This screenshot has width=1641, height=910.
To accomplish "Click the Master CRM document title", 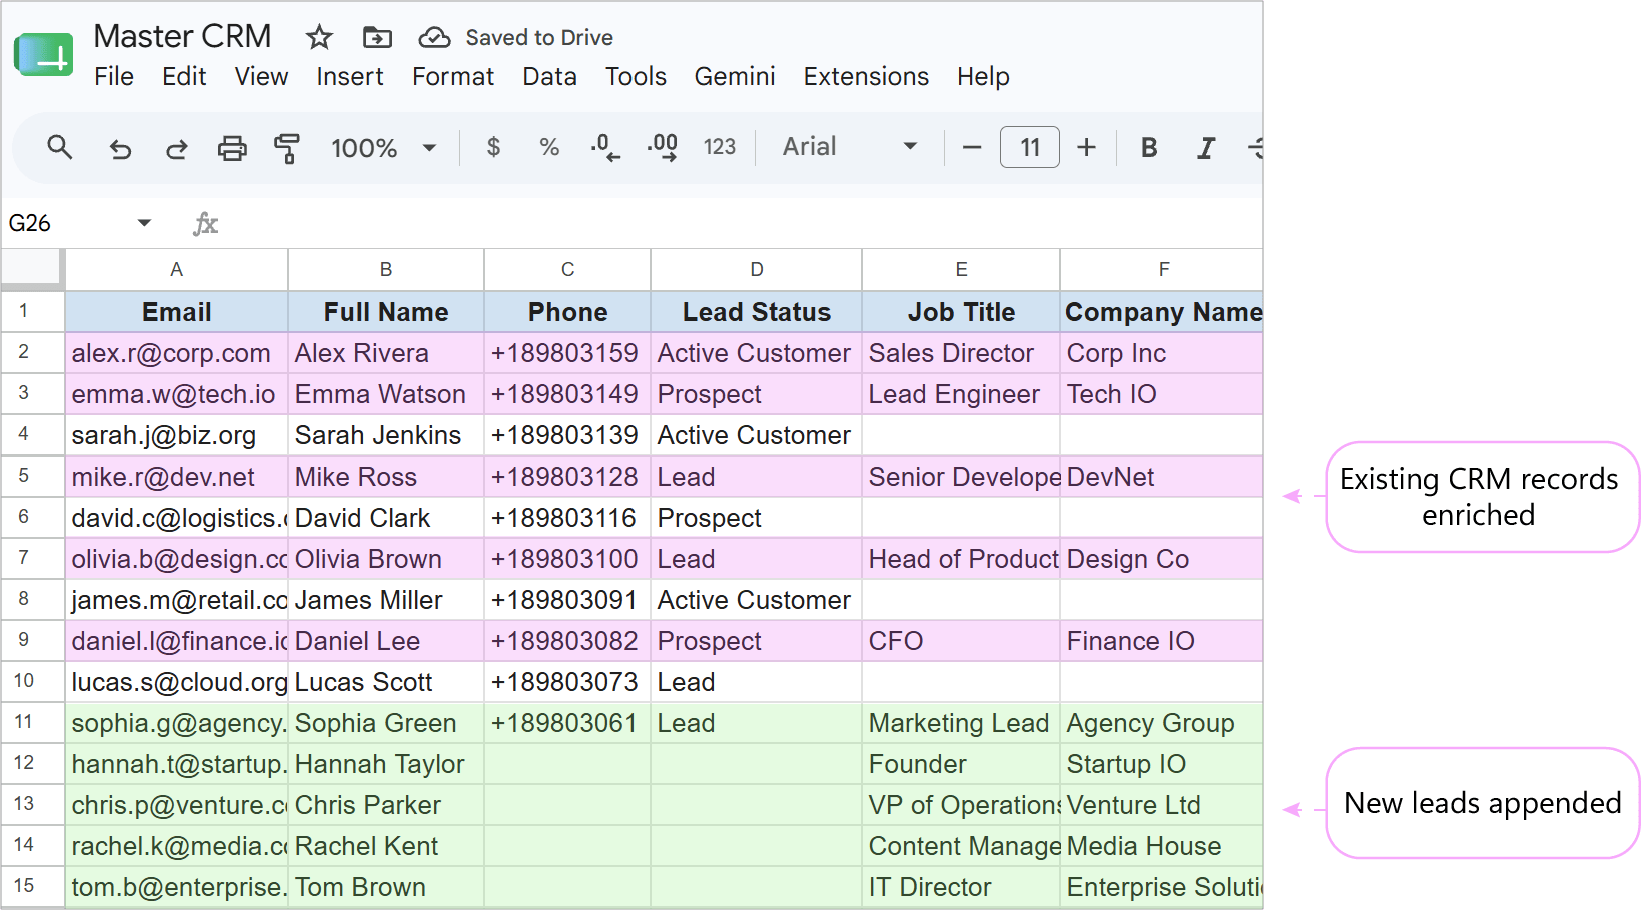I will pyautogui.click(x=182, y=36).
